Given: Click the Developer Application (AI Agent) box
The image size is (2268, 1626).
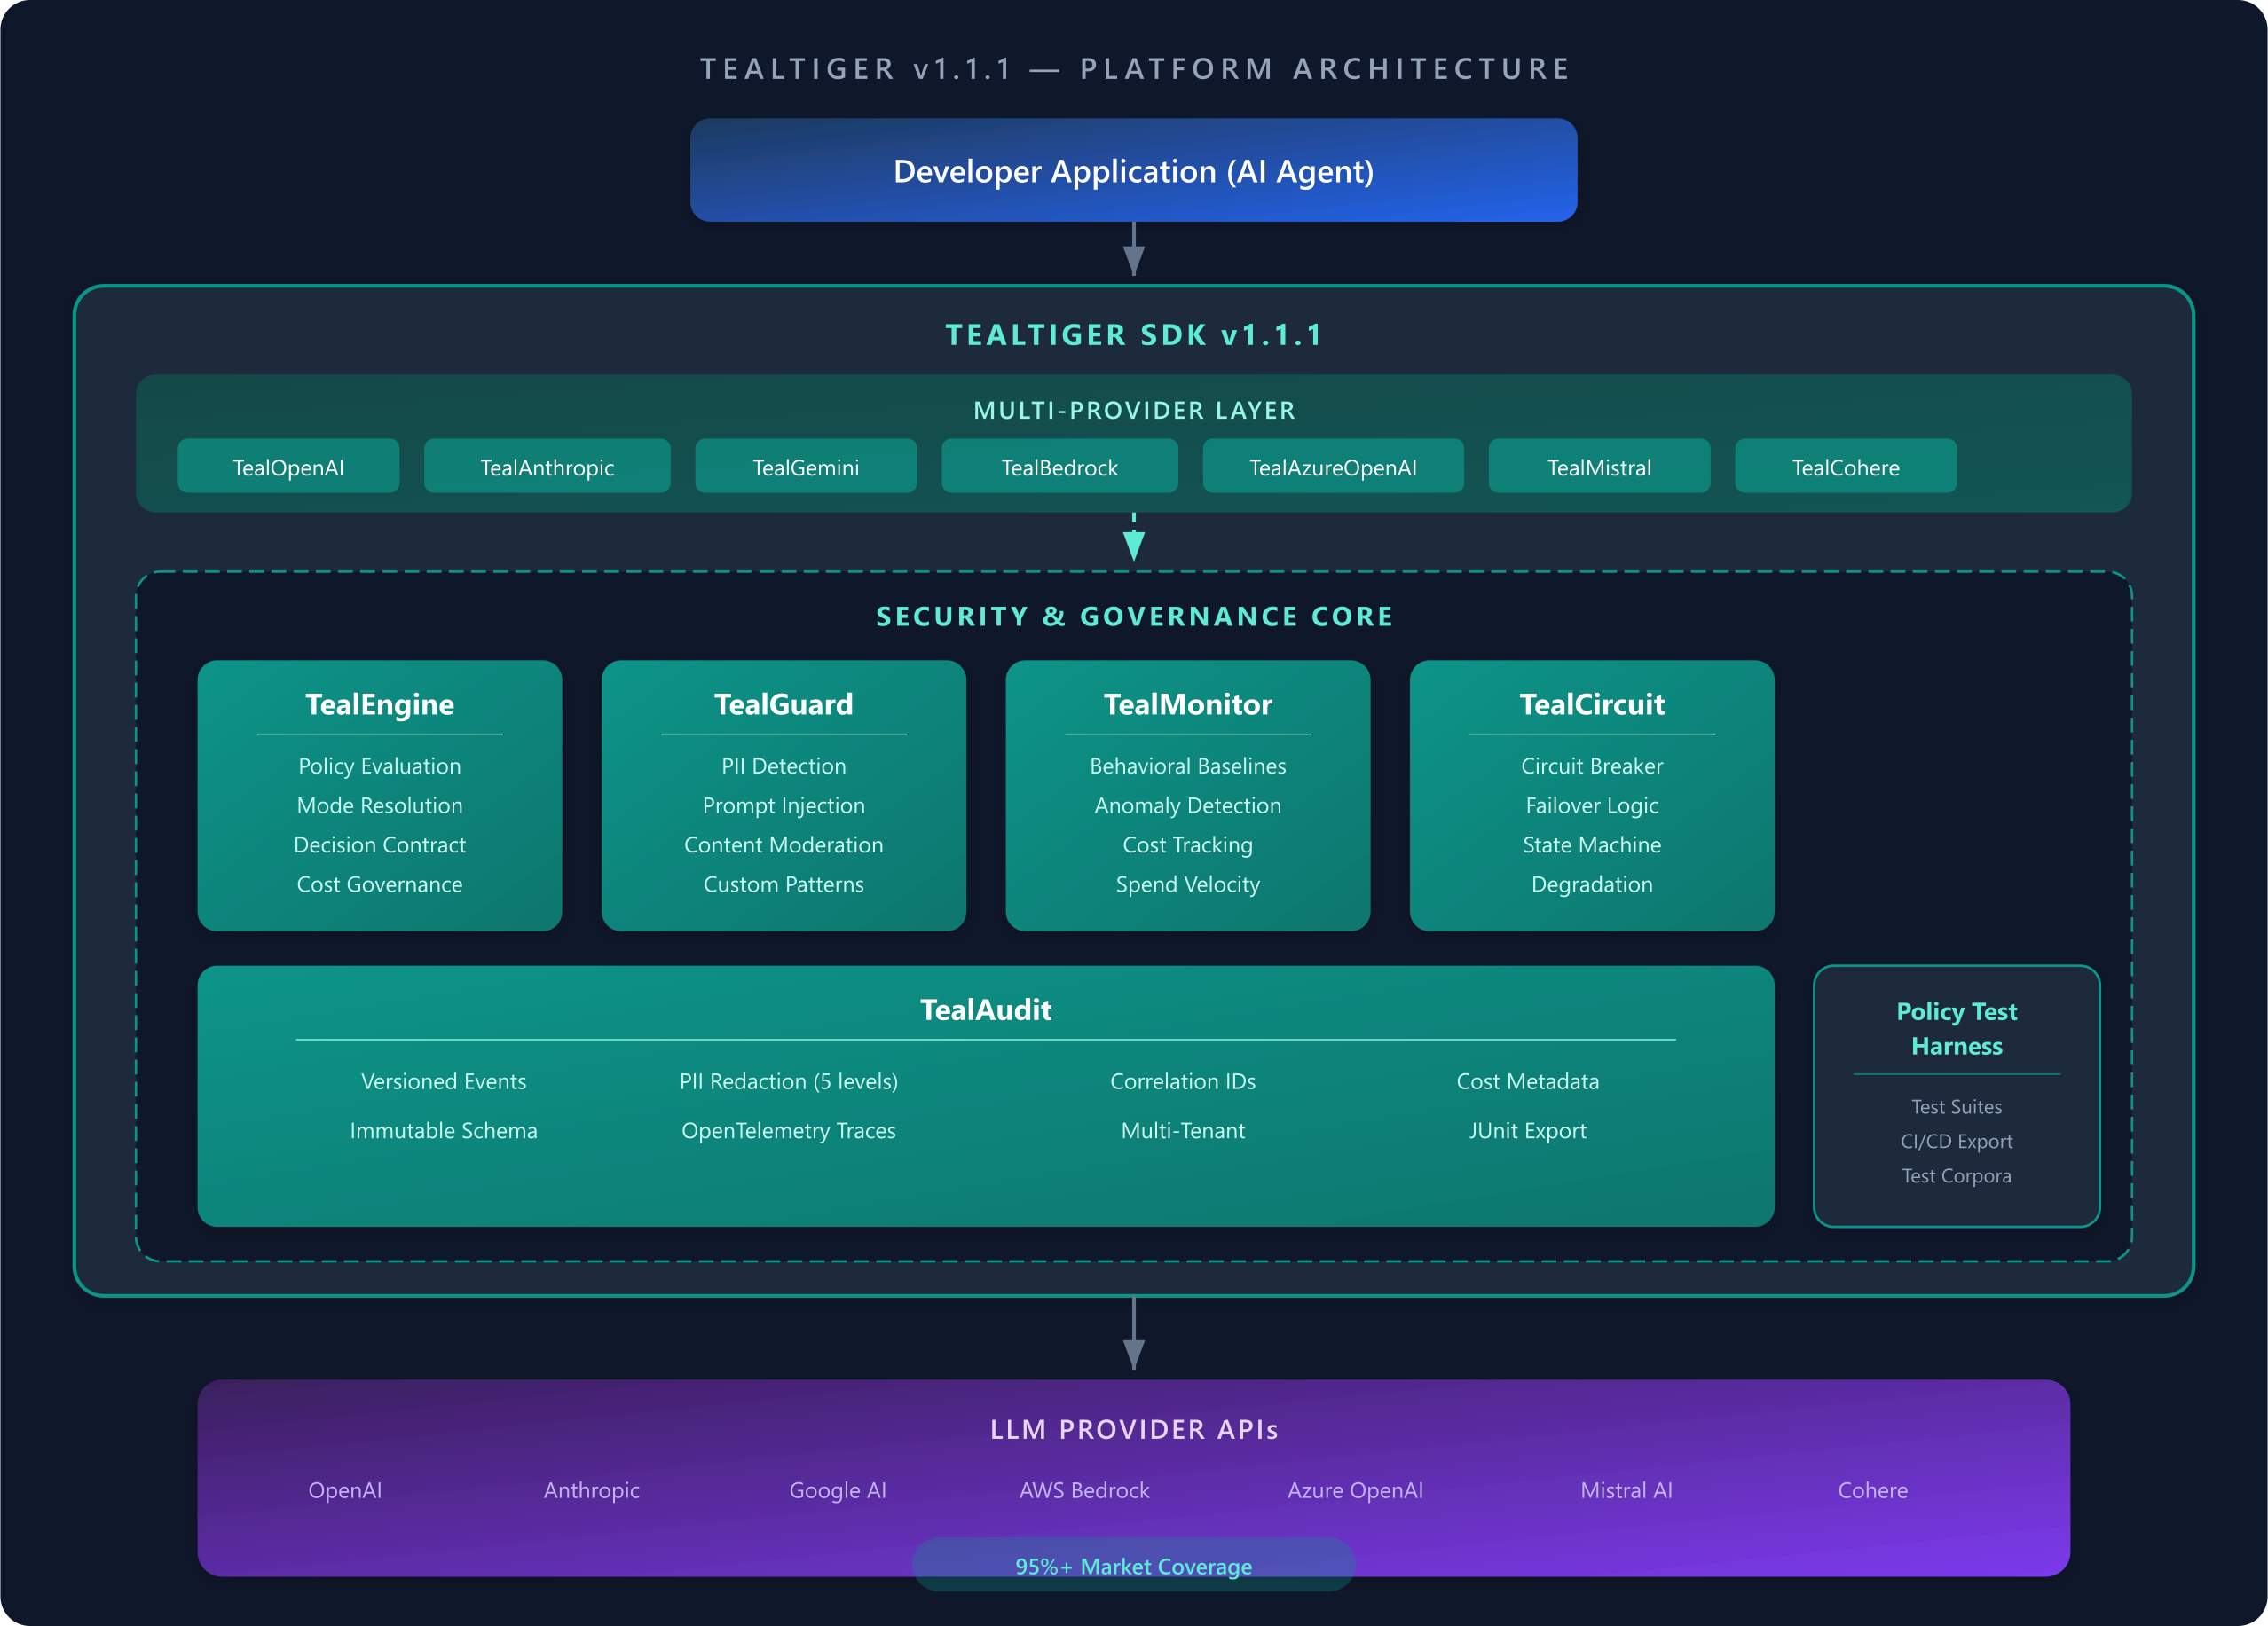Looking at the screenshot, I should click(1133, 171).
